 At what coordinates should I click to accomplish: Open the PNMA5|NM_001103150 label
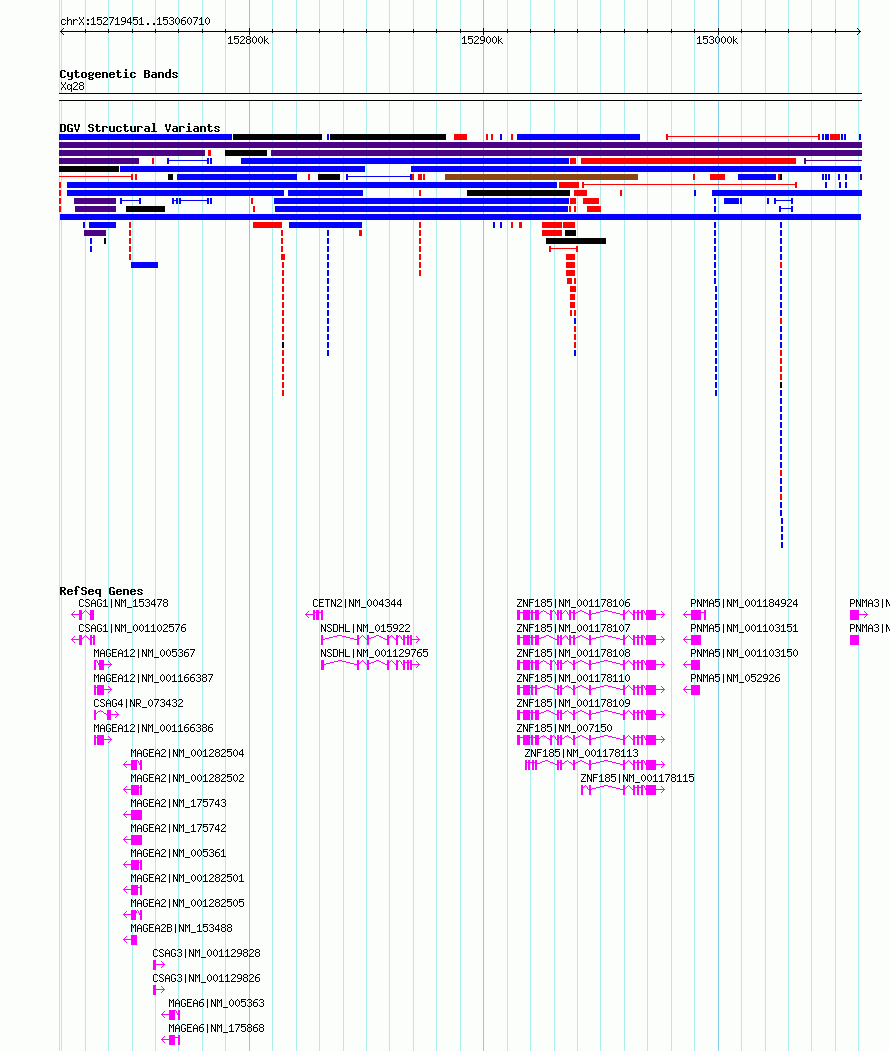click(745, 653)
